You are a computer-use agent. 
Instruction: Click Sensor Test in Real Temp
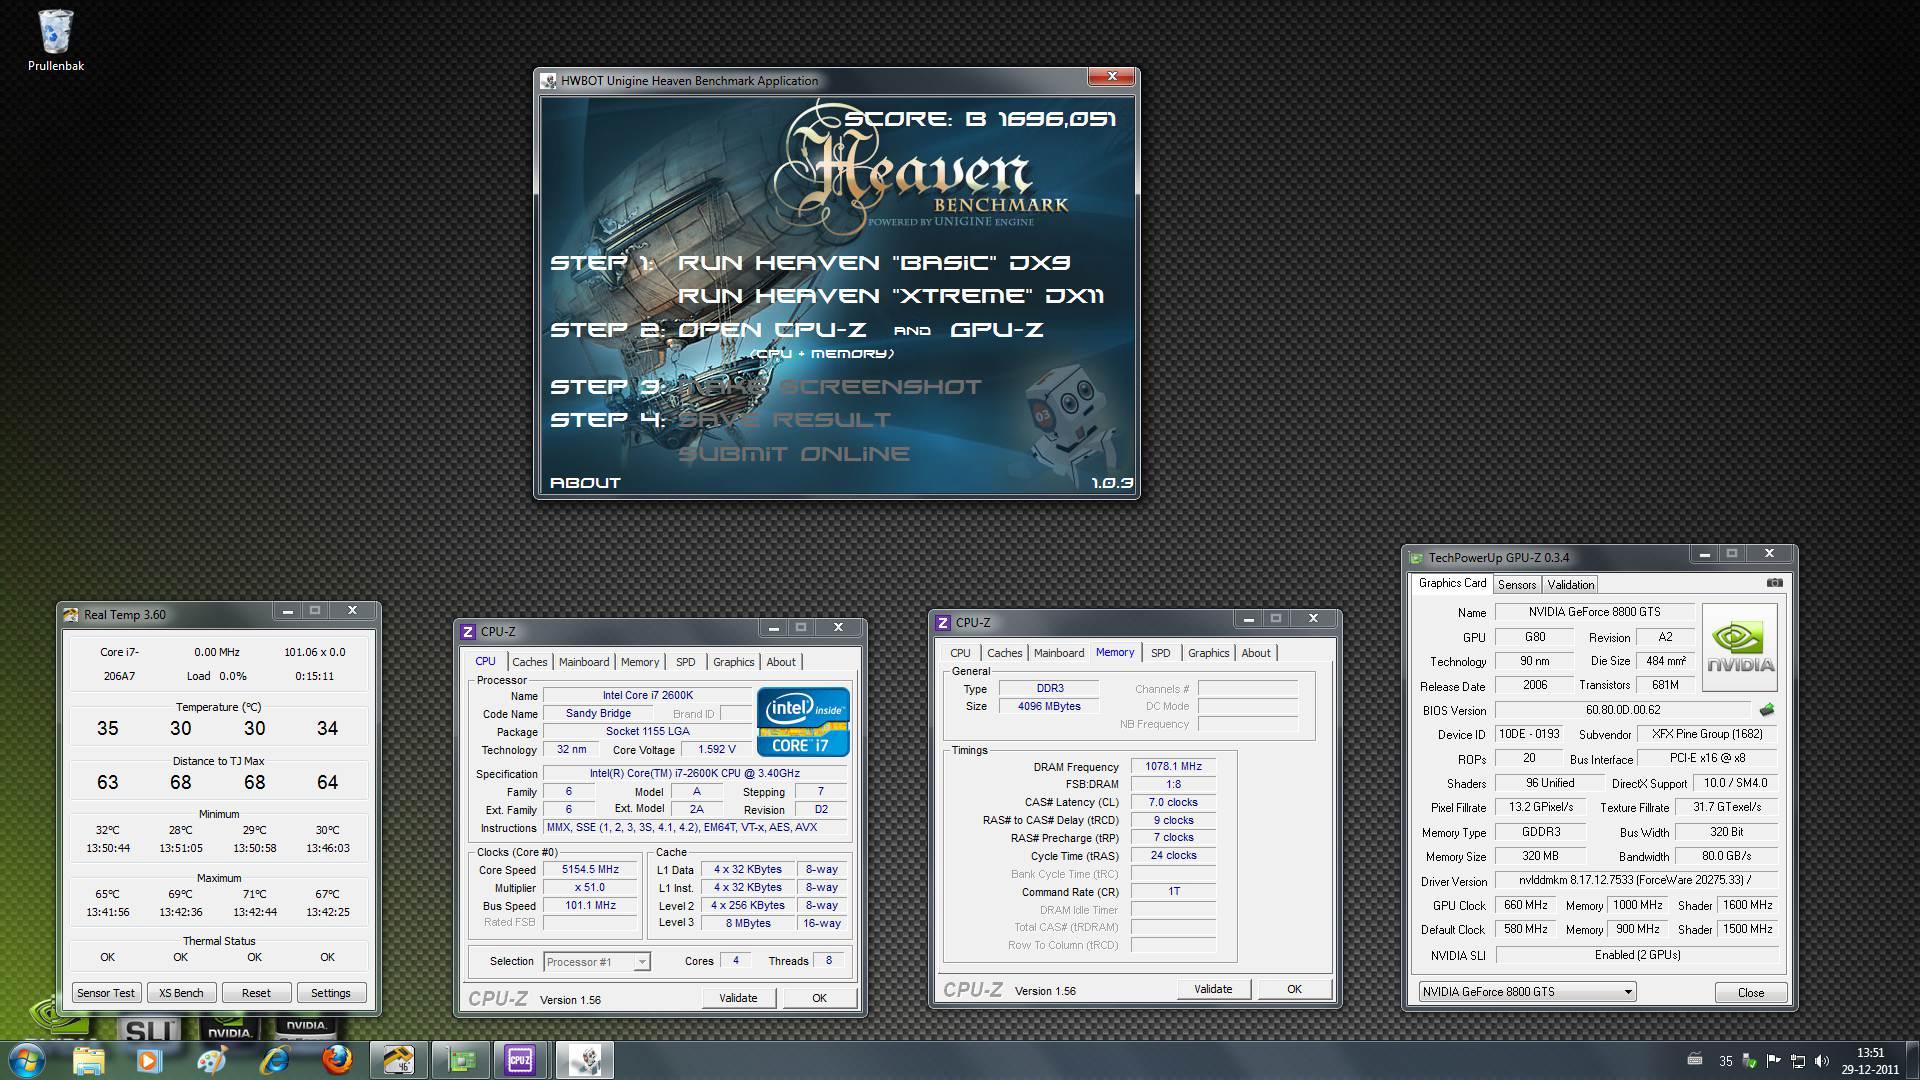(x=106, y=993)
